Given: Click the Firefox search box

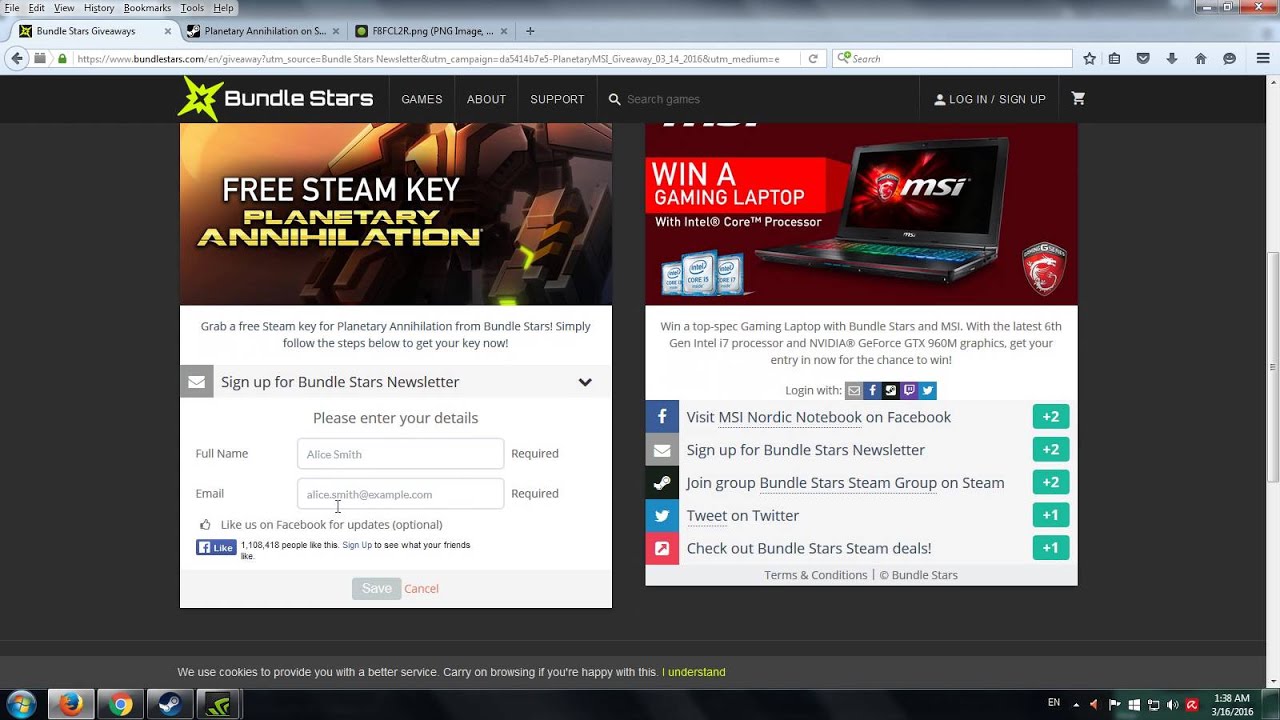Looking at the screenshot, I should (x=952, y=59).
